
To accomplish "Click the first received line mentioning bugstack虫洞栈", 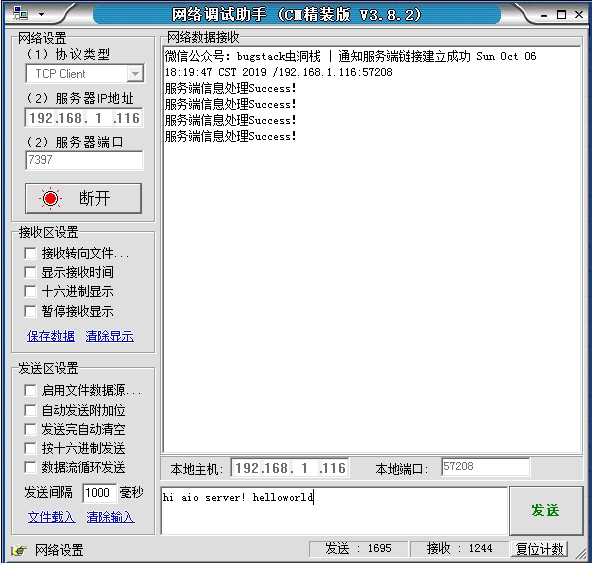I will pyautogui.click(x=350, y=57).
